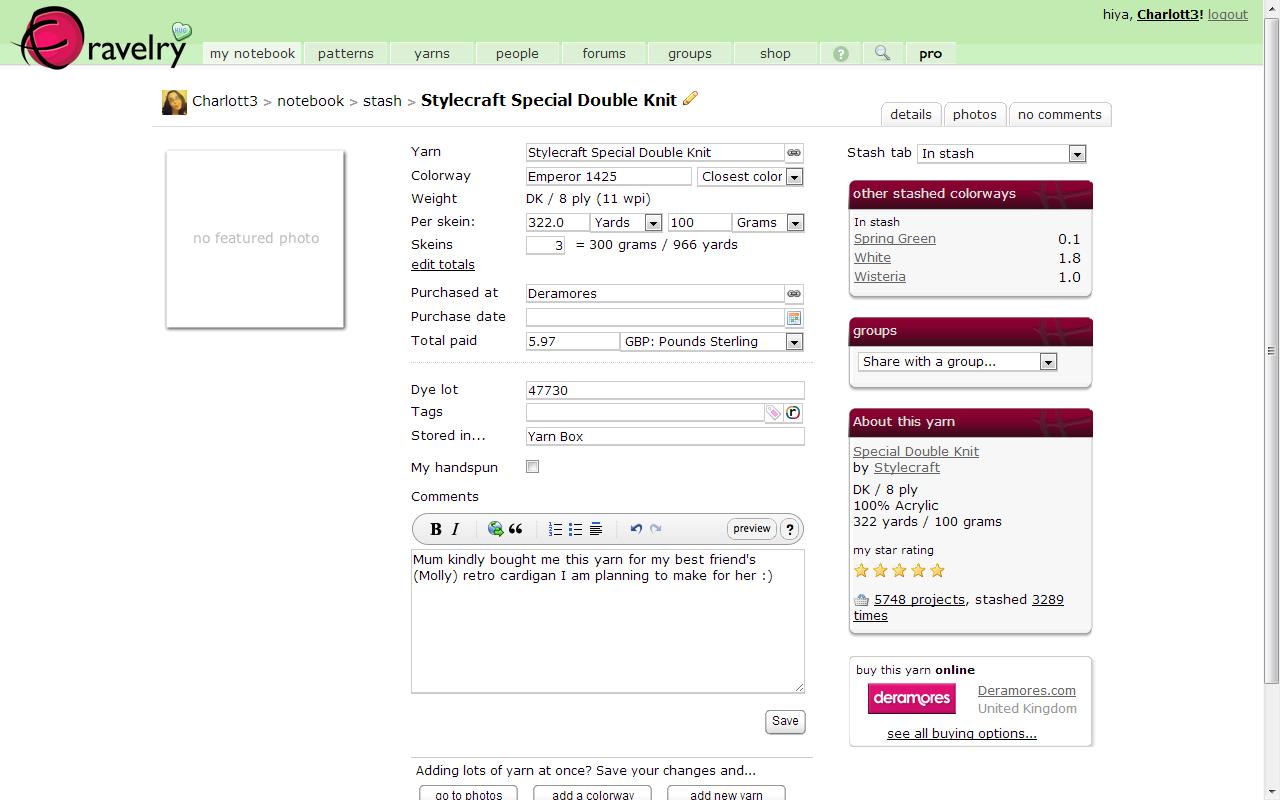
Task: Insert a hyperlink using the globe icon
Action: coord(495,529)
